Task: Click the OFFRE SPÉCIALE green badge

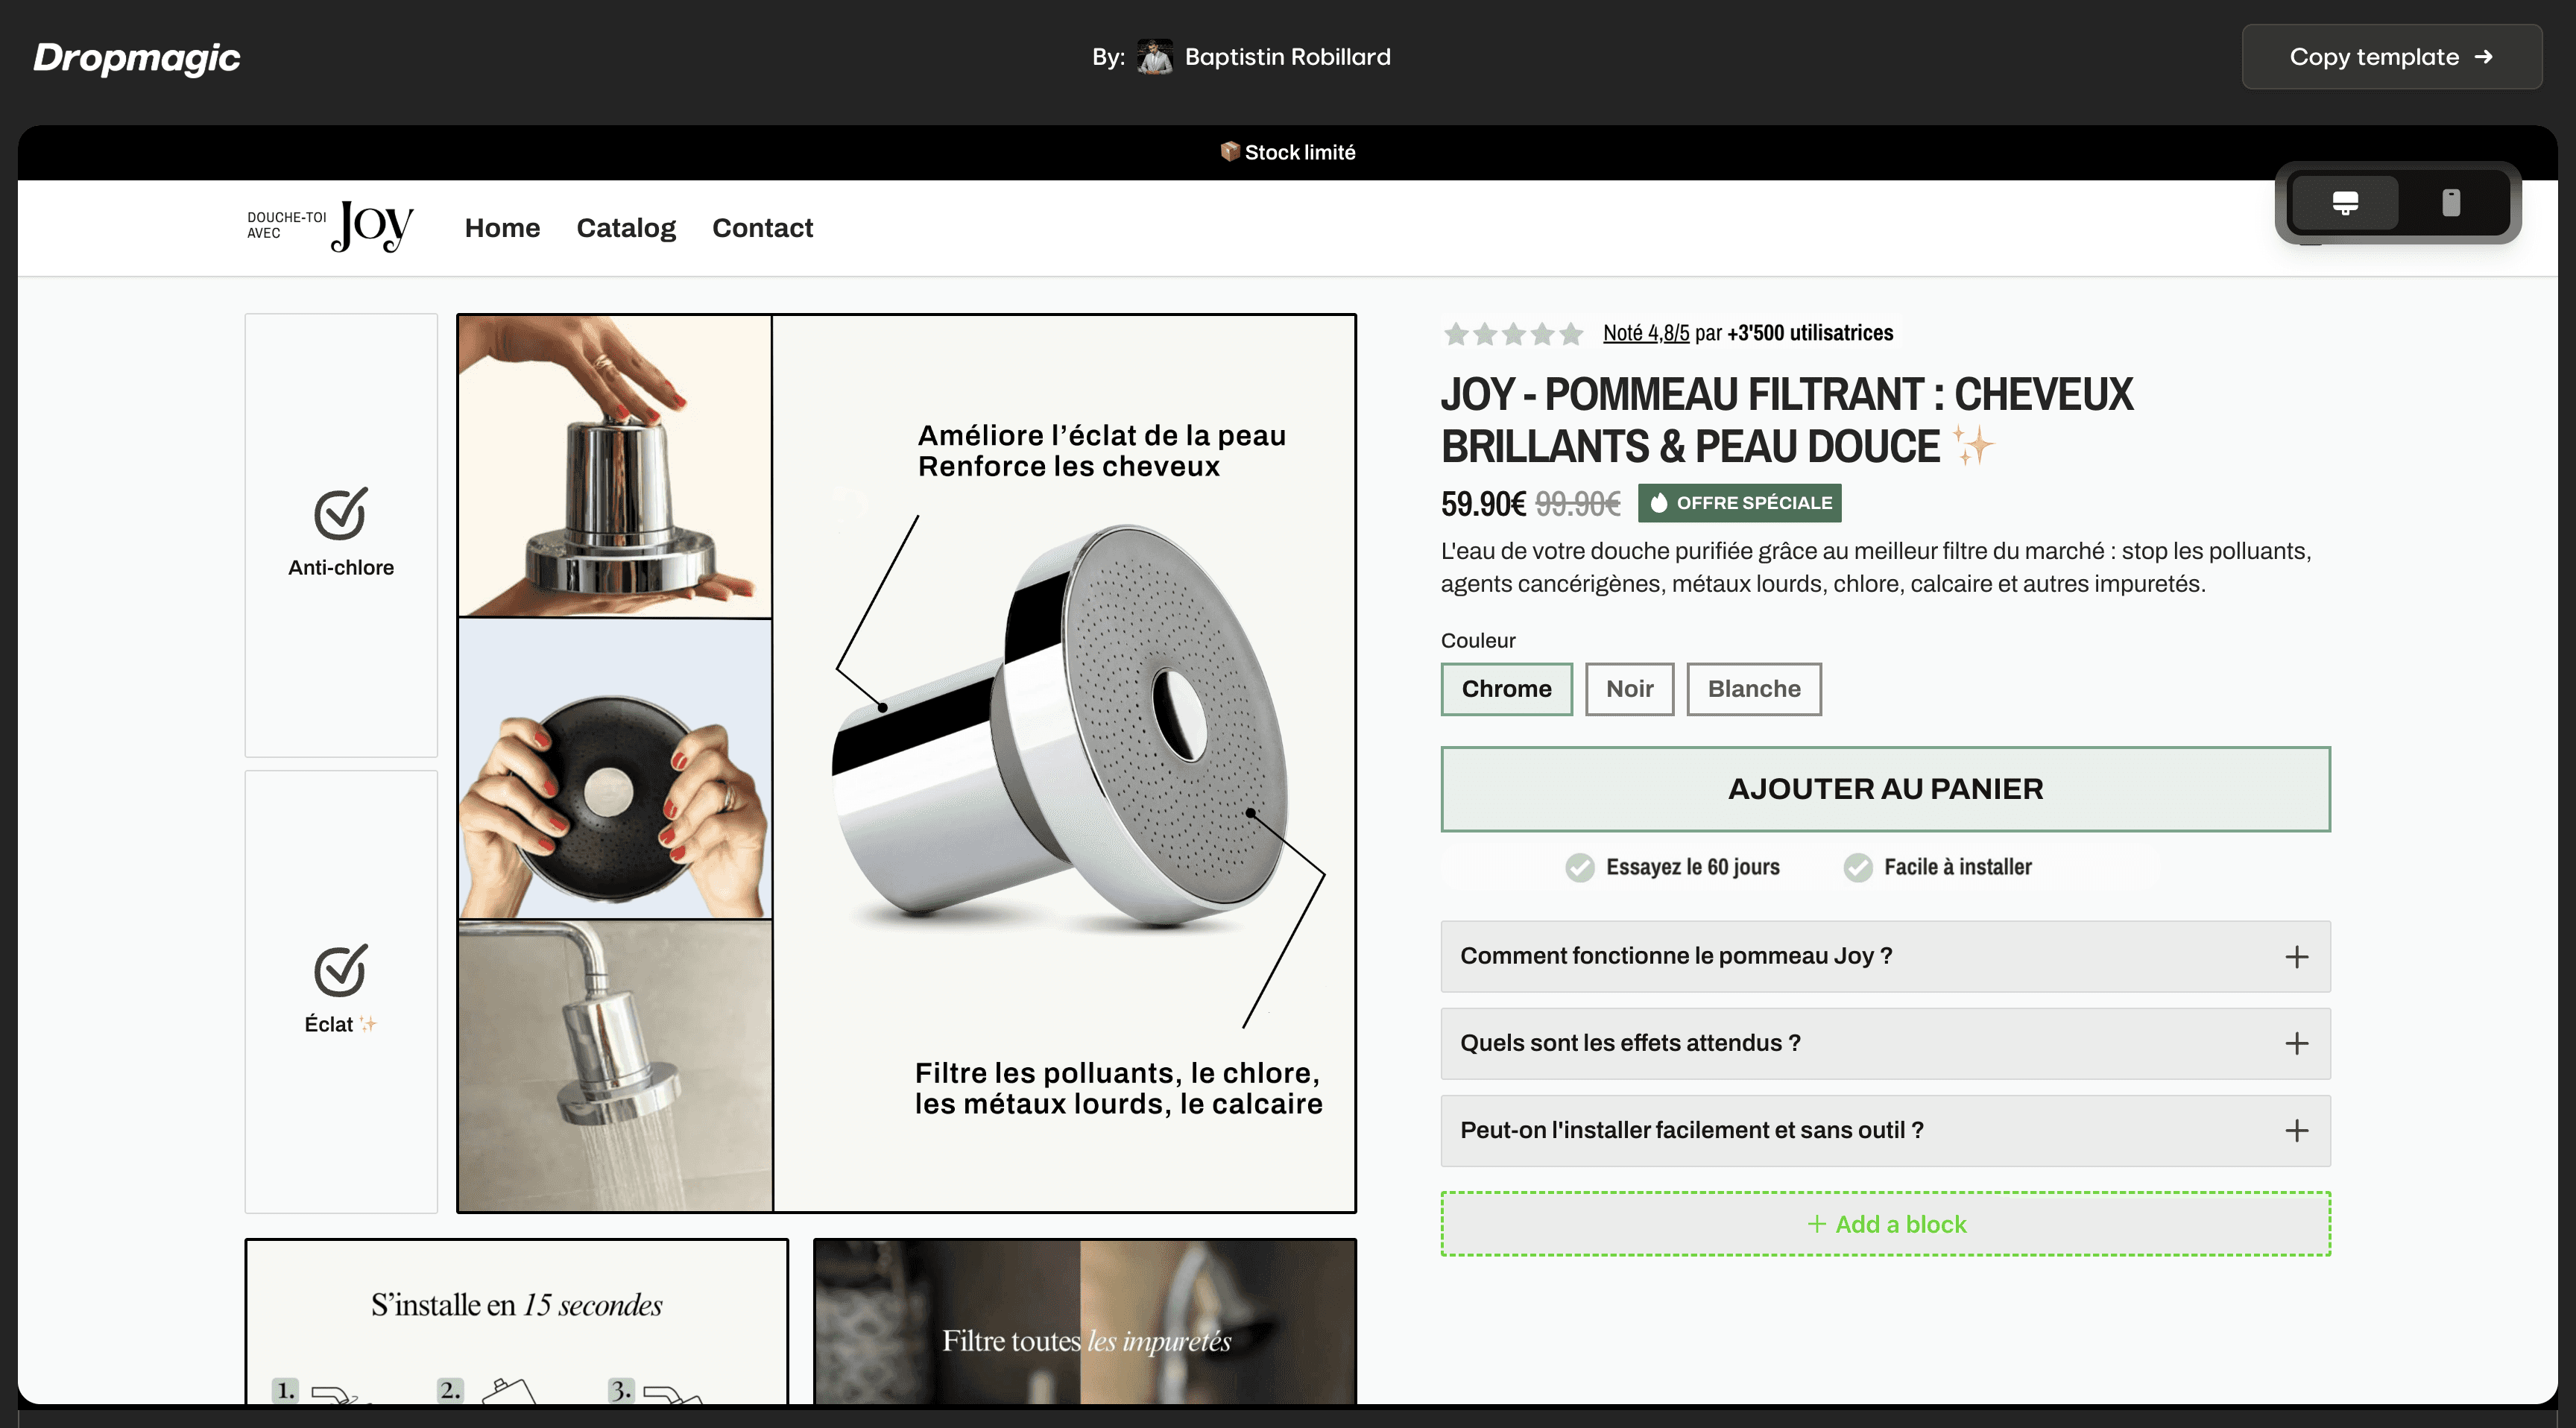Action: [x=1739, y=503]
